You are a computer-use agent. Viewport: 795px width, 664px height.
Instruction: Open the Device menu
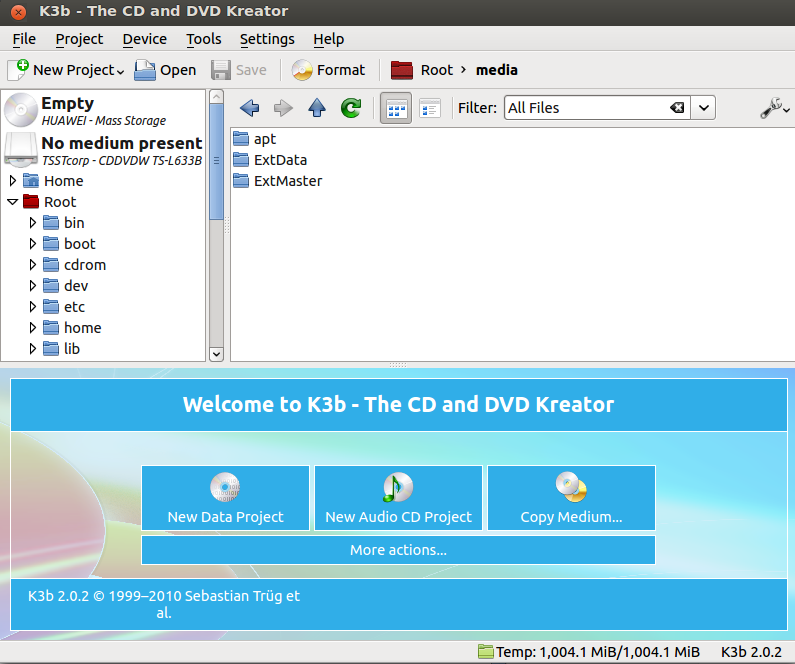[144, 39]
